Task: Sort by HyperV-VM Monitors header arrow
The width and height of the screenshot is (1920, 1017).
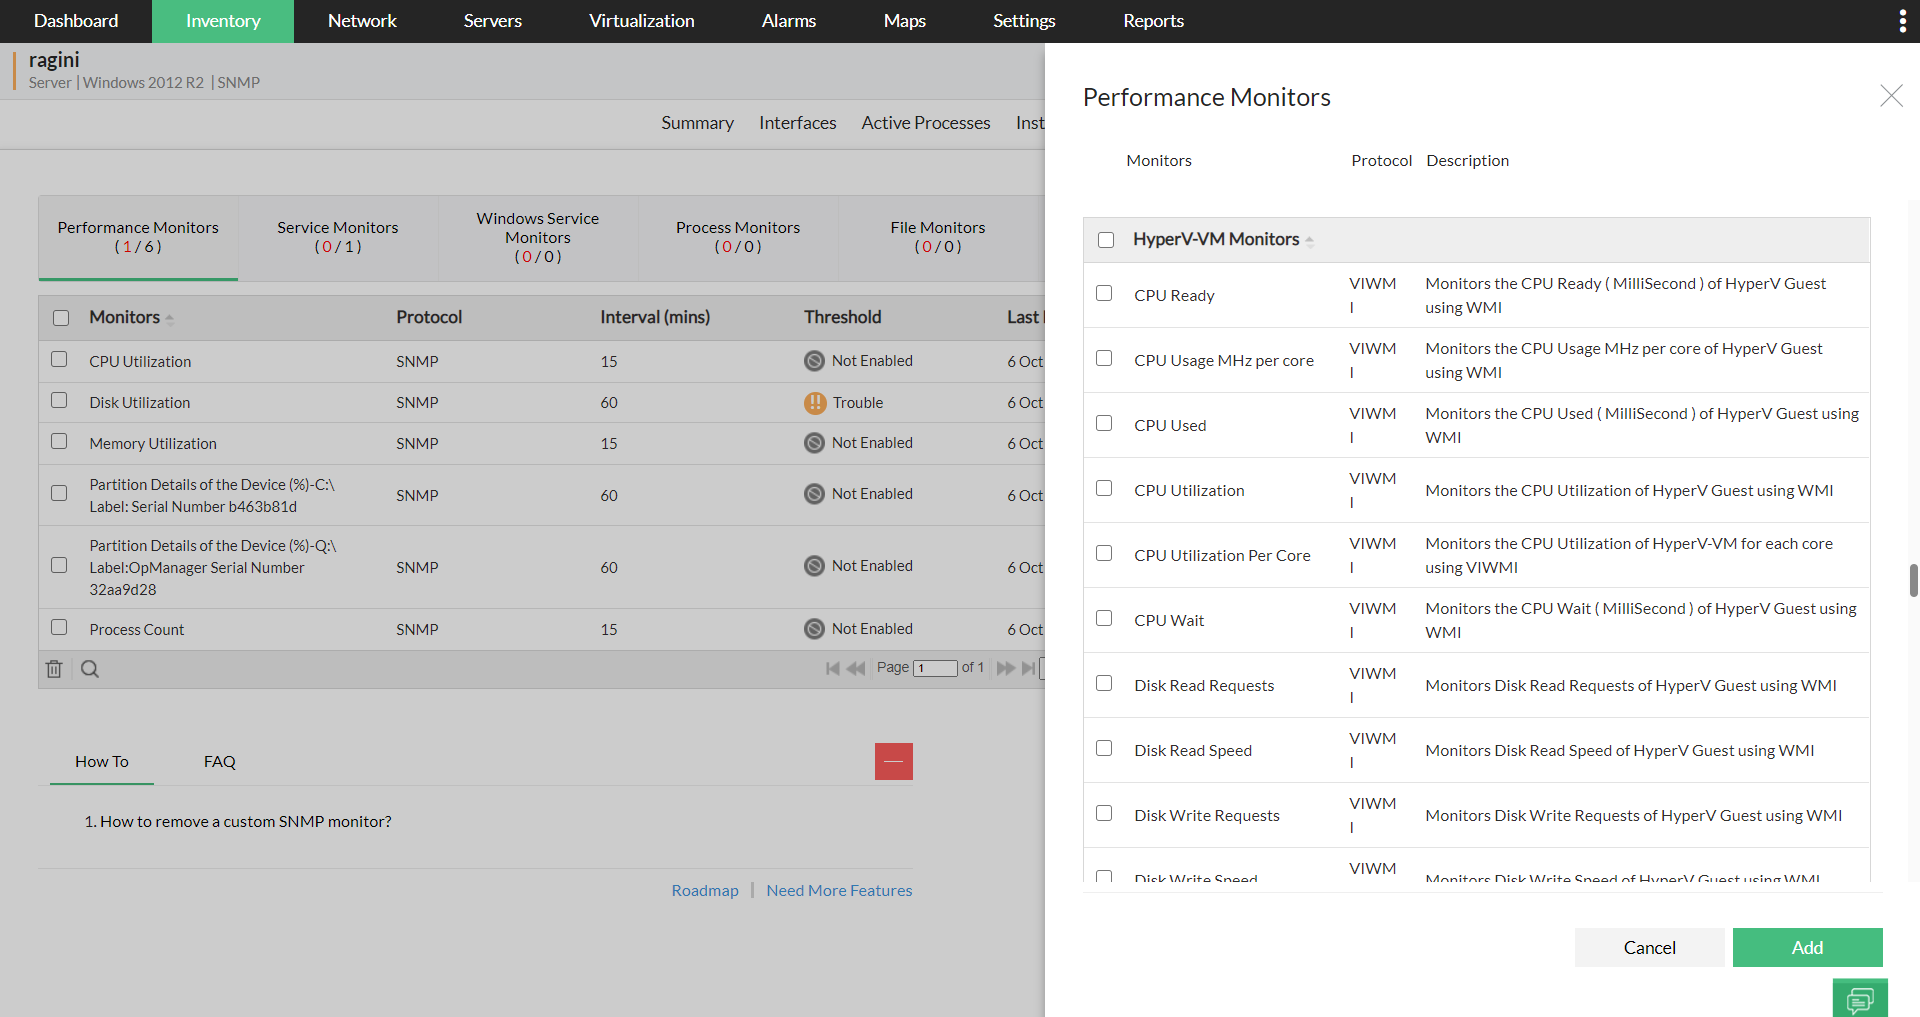Action: (1310, 241)
